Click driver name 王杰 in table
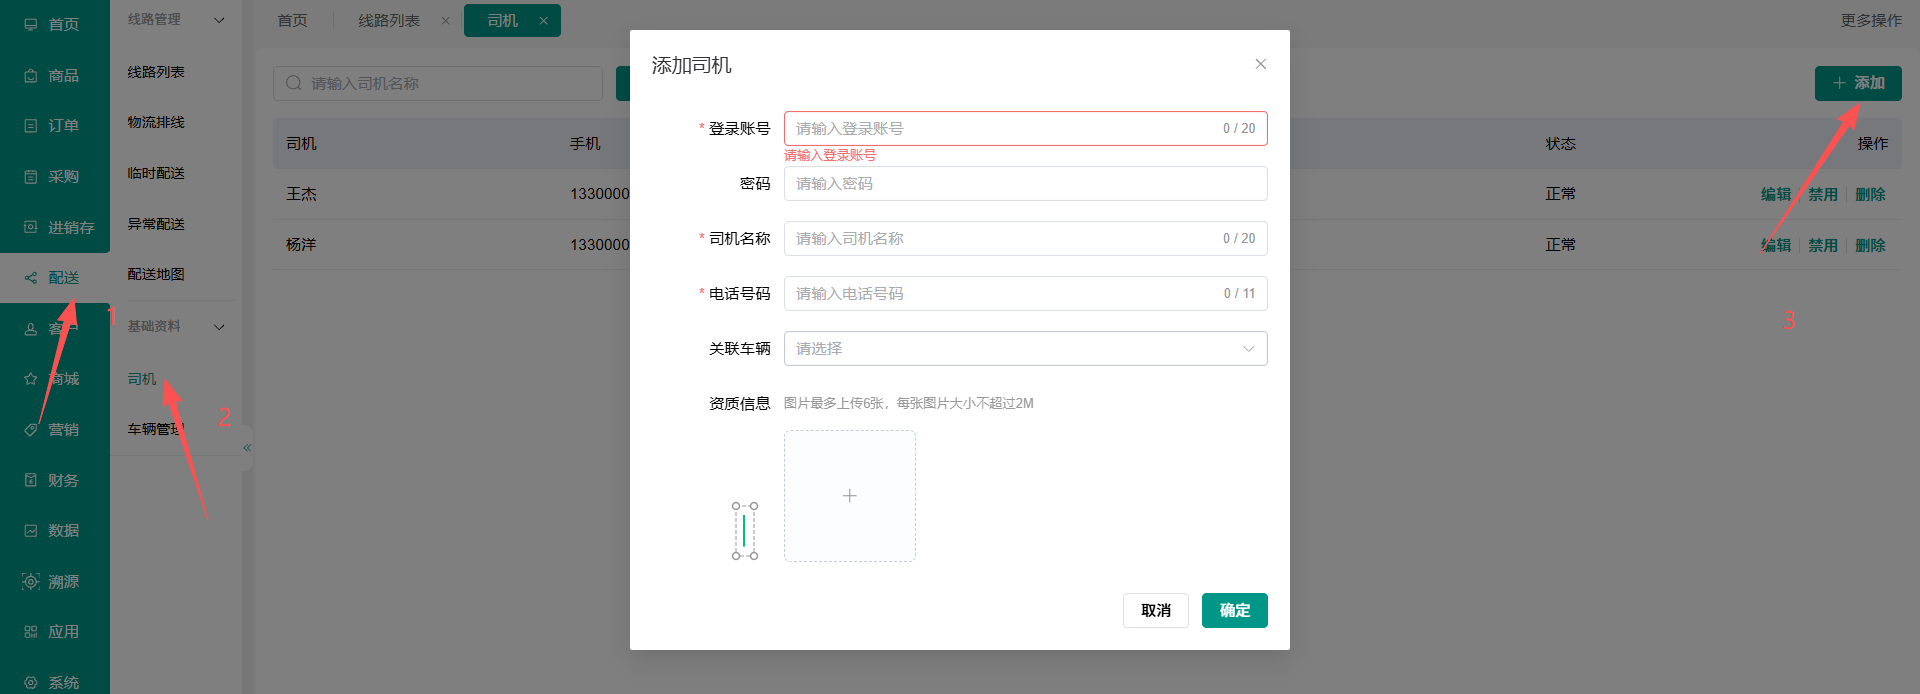This screenshot has width=1920, height=694. [301, 194]
